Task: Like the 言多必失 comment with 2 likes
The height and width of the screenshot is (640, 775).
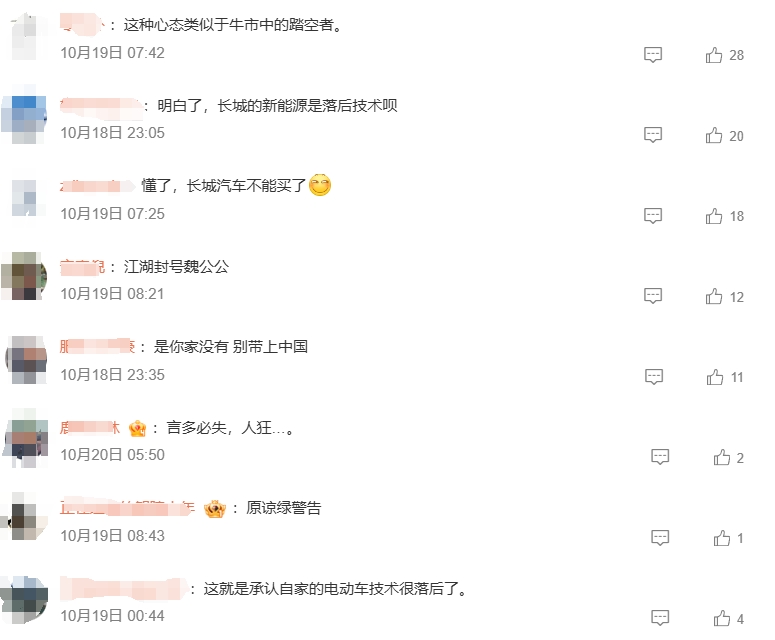Action: point(722,457)
